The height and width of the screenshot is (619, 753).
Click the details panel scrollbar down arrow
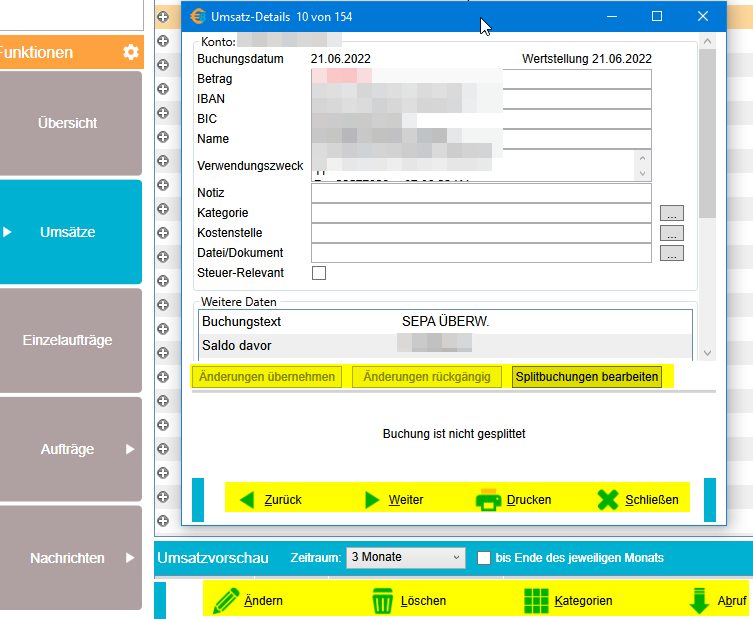tap(707, 353)
